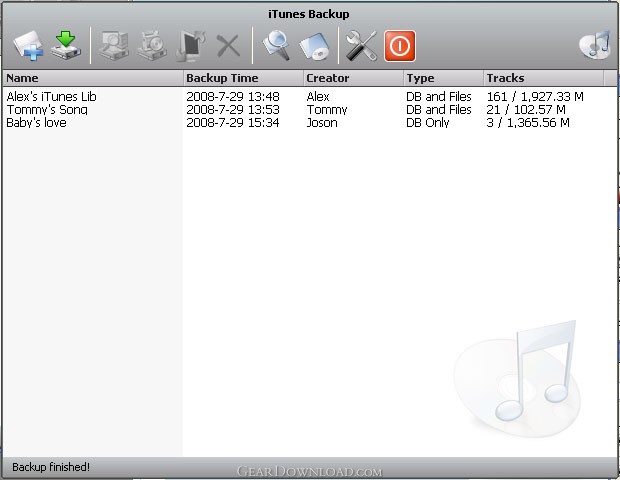Screen dimensions: 620x480
Task: Click DB and Files in Alex's row
Action: click(x=439, y=96)
